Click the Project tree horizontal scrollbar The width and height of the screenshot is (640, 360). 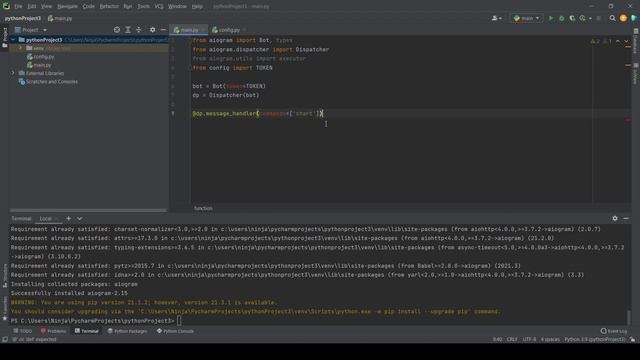88,210
